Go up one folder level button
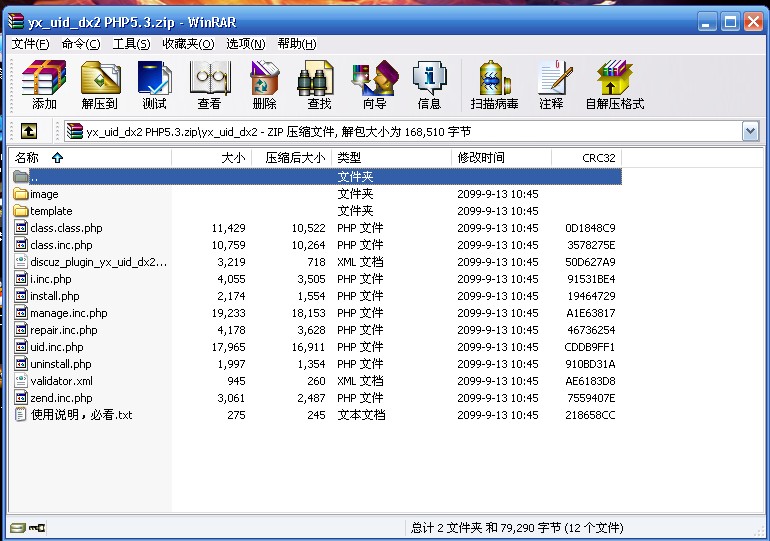 [29, 131]
